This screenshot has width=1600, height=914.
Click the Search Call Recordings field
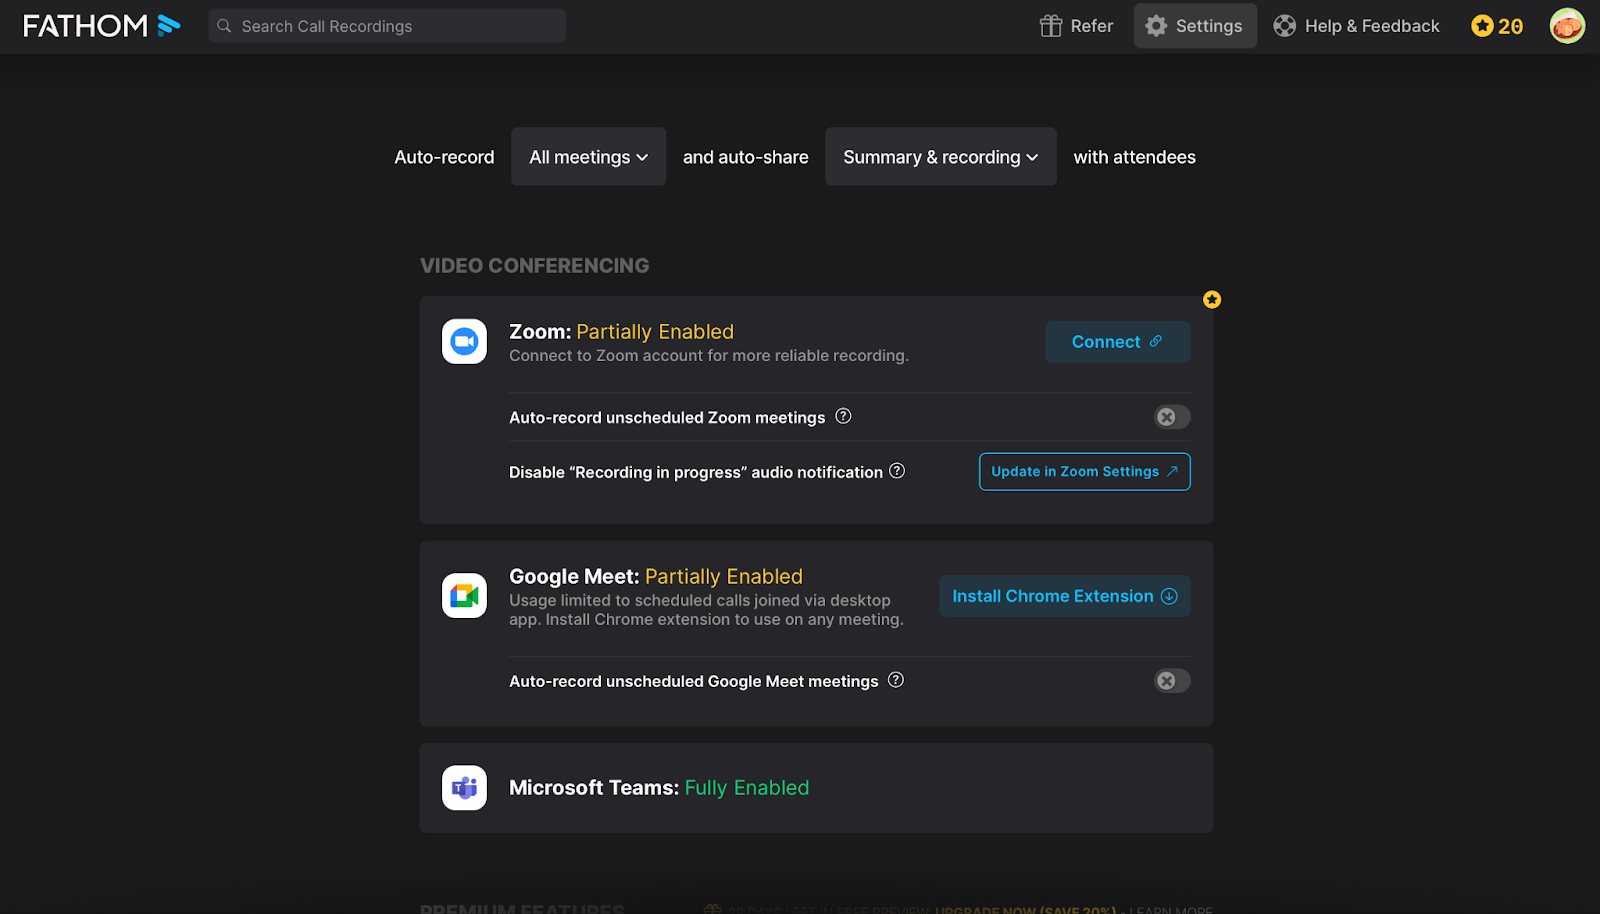click(387, 26)
